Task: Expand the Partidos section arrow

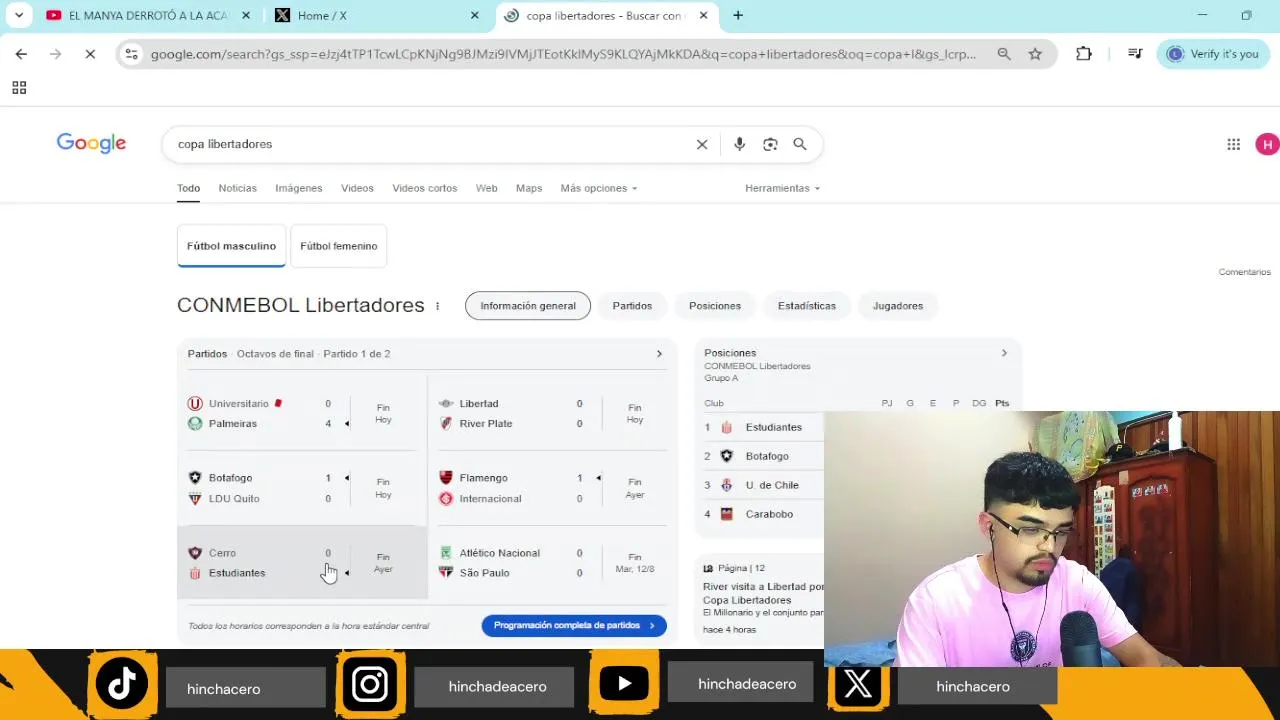Action: tap(659, 354)
